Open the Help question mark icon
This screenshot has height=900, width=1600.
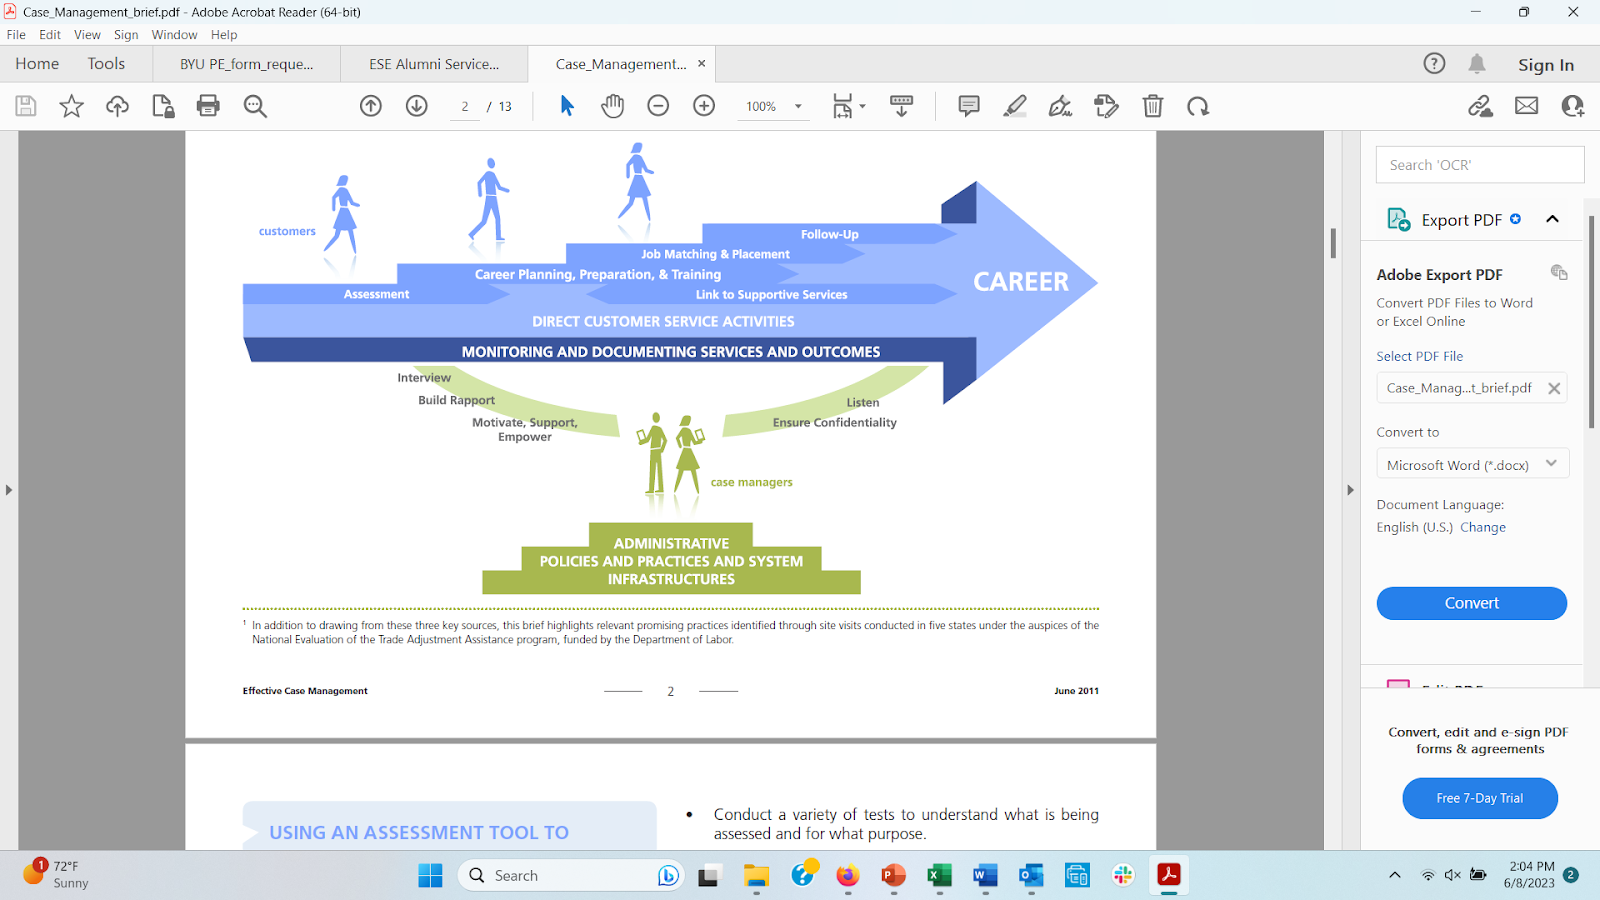(1434, 64)
